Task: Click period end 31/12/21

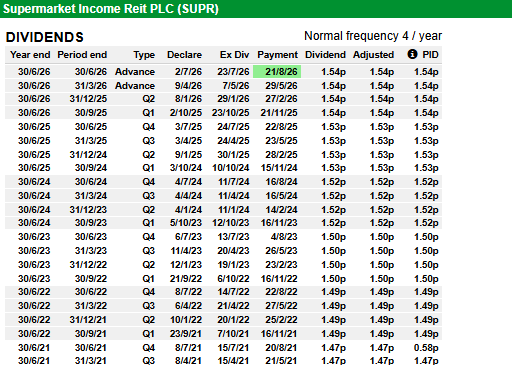Action: point(88,320)
